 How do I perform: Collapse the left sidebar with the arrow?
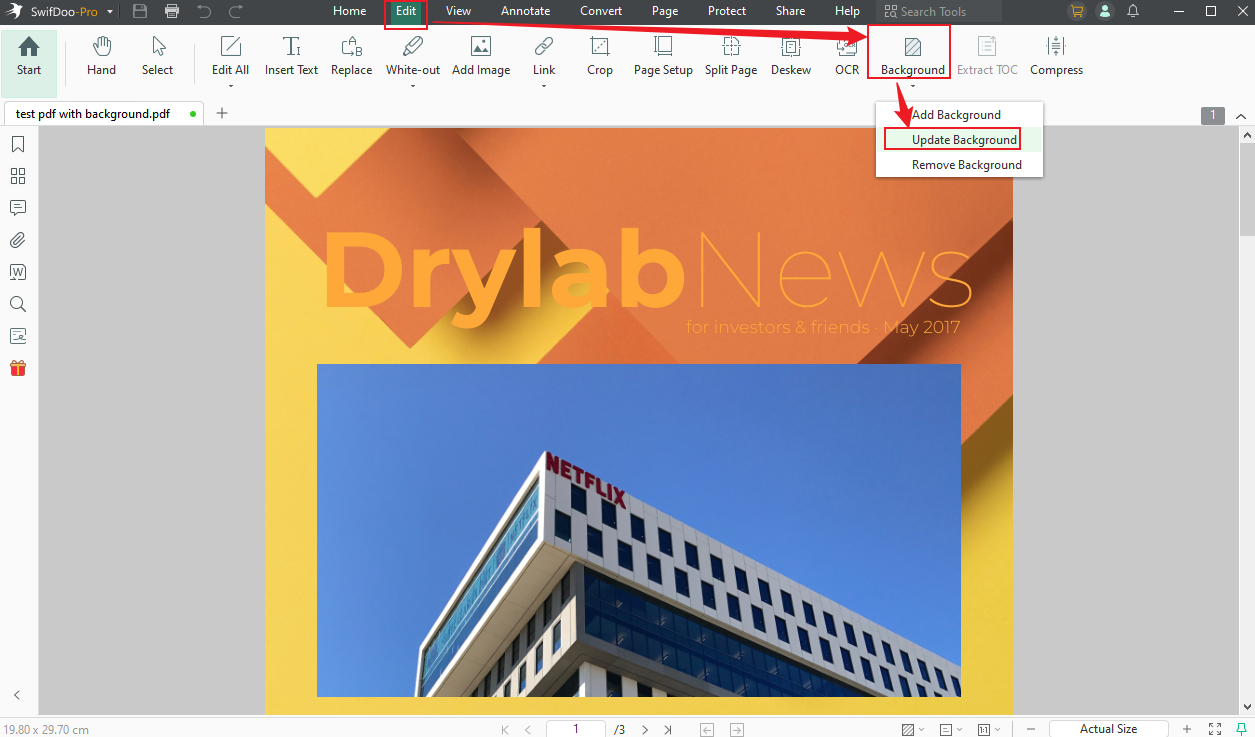pyautogui.click(x=17, y=695)
